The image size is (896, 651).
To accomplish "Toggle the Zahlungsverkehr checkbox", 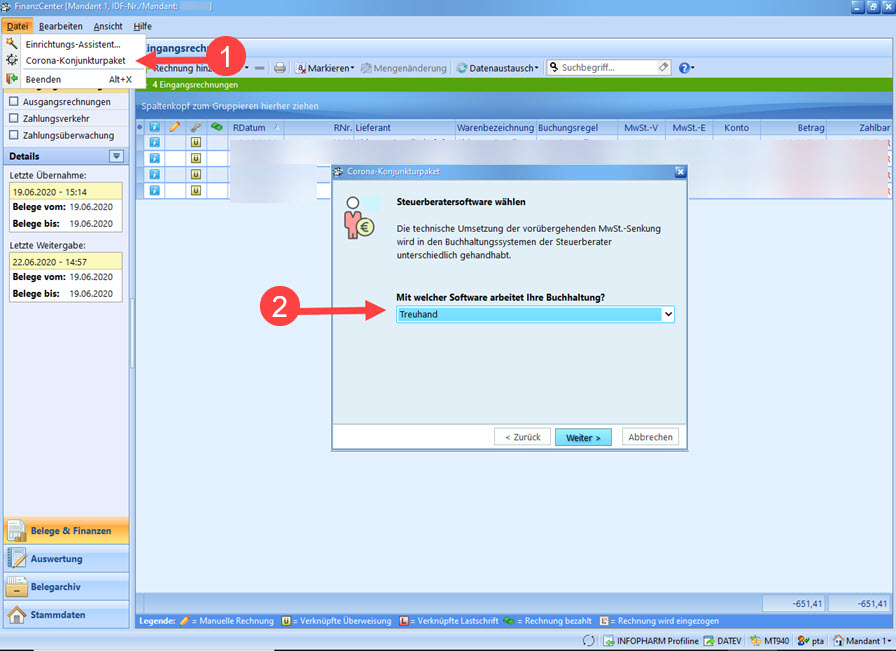I will (14, 118).
